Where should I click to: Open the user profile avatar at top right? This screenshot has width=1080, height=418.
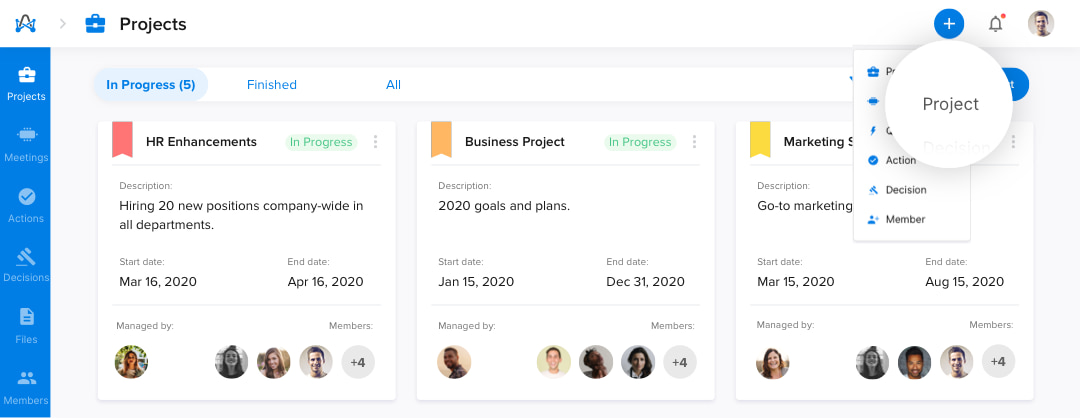pyautogui.click(x=1041, y=24)
